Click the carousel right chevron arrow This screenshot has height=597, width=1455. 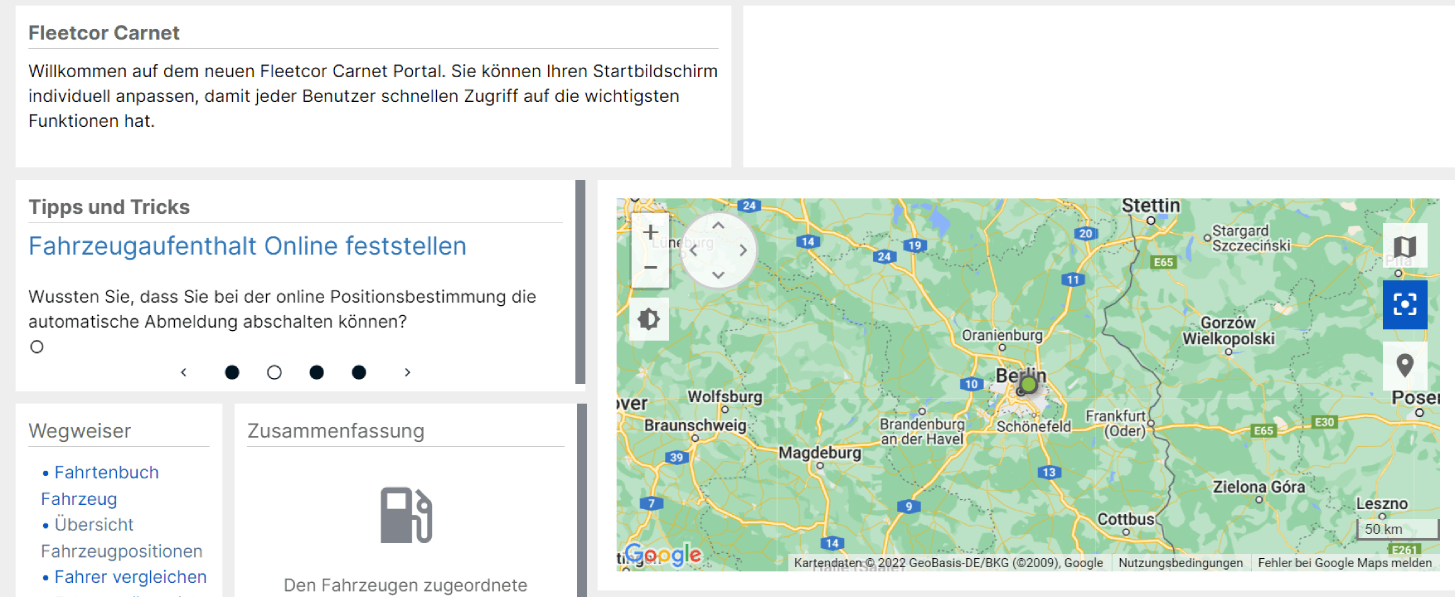(x=407, y=371)
